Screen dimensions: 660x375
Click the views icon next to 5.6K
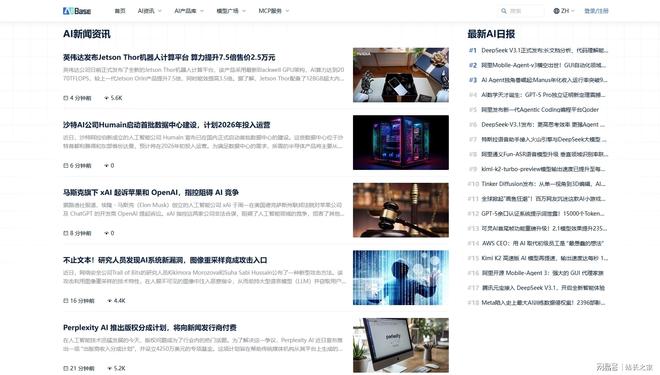coord(106,98)
